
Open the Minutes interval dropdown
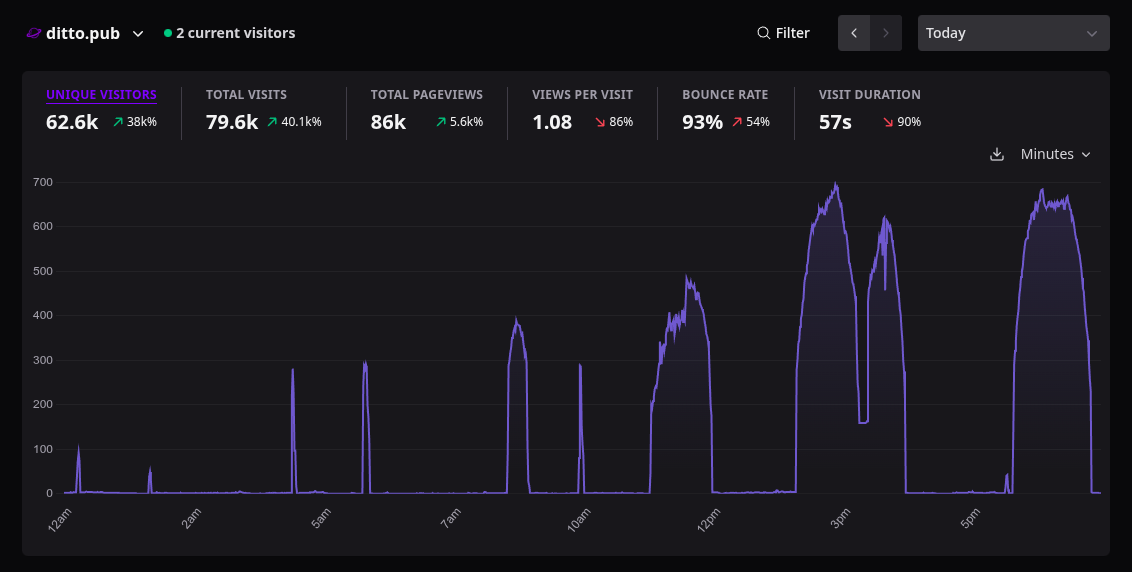pyautogui.click(x=1055, y=155)
